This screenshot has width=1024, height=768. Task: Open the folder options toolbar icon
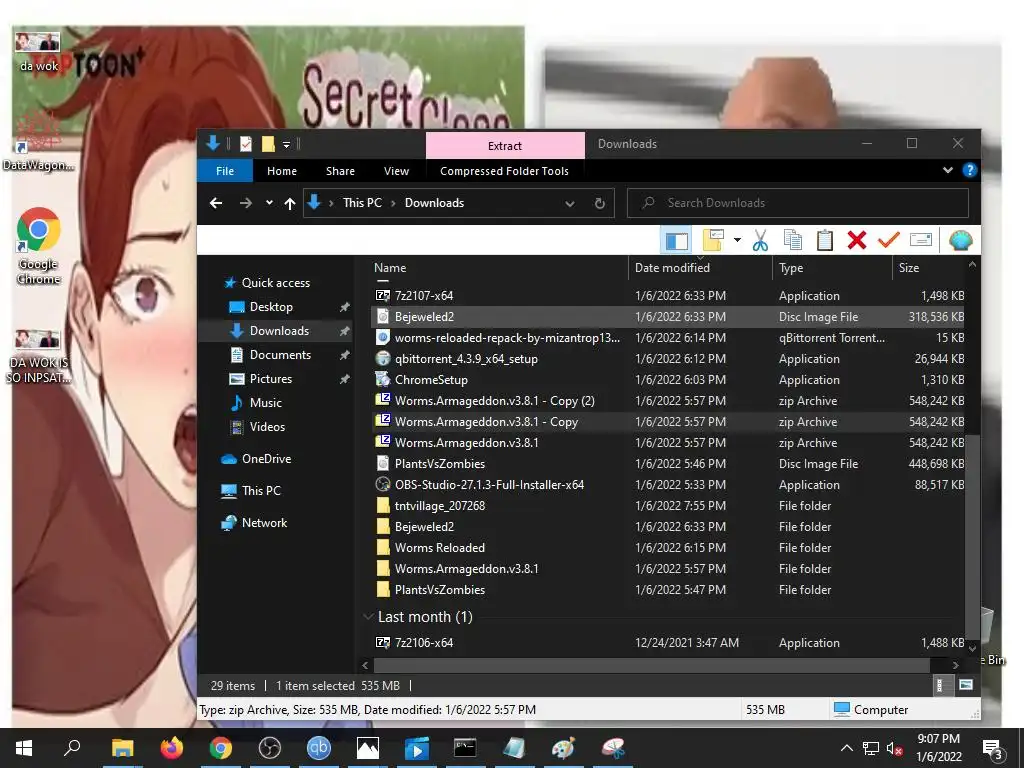[x=712, y=240]
